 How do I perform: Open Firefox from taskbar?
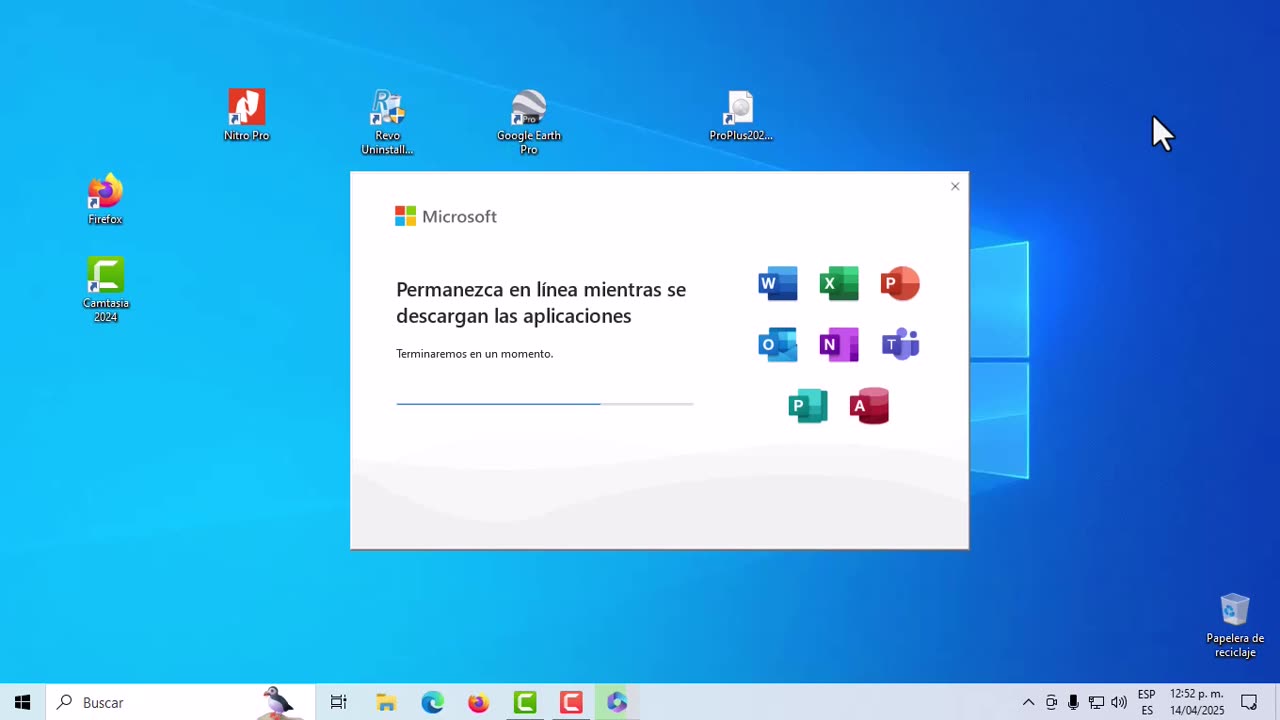coord(478,702)
